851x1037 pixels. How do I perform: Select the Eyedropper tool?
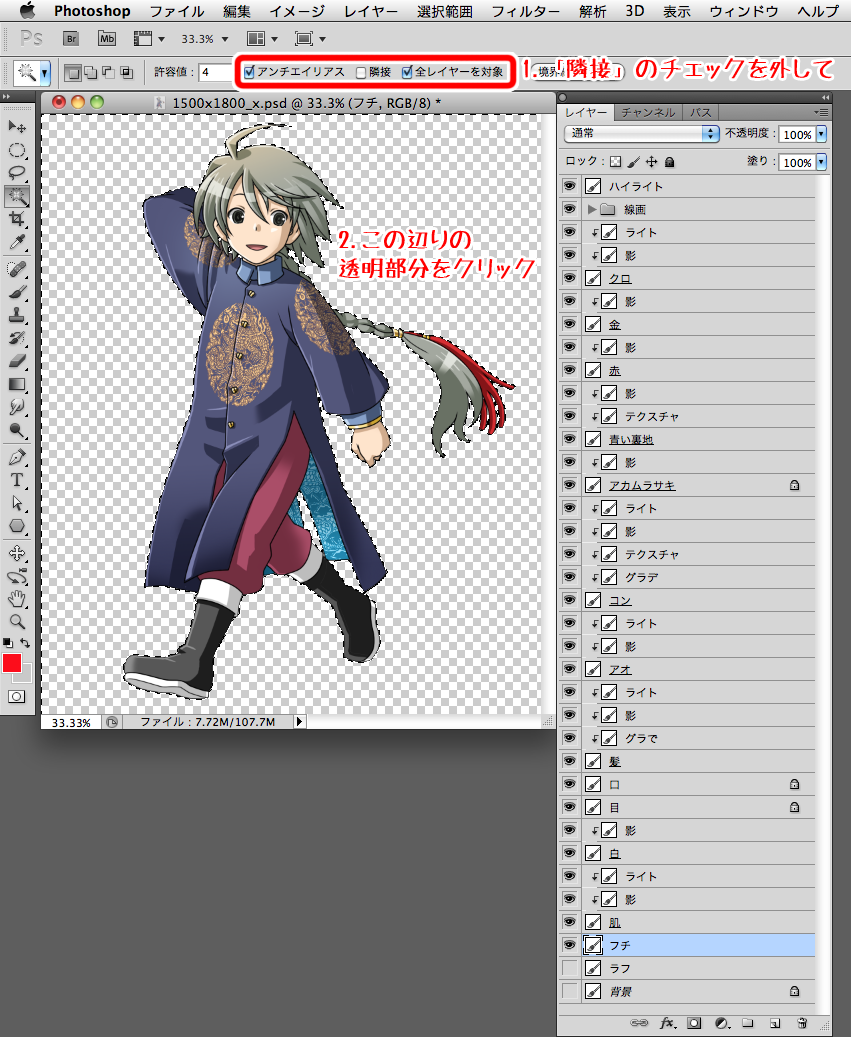pos(17,242)
